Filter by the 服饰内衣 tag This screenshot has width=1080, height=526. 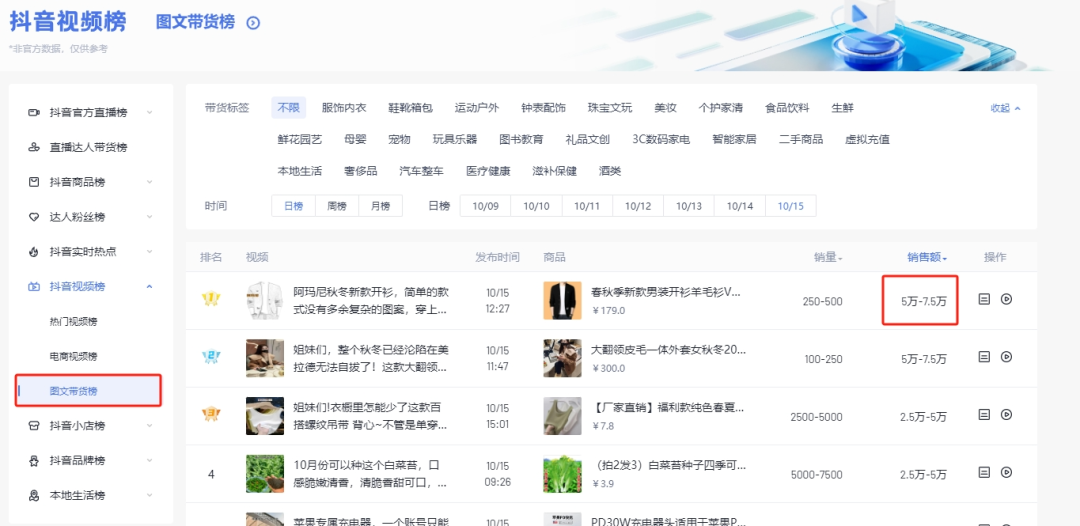tap(344, 108)
